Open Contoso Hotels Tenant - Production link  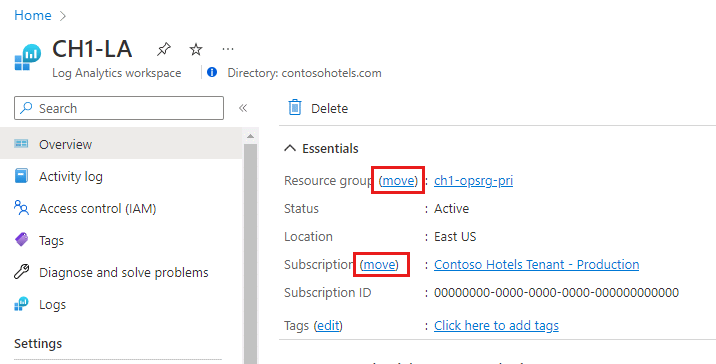point(537,264)
